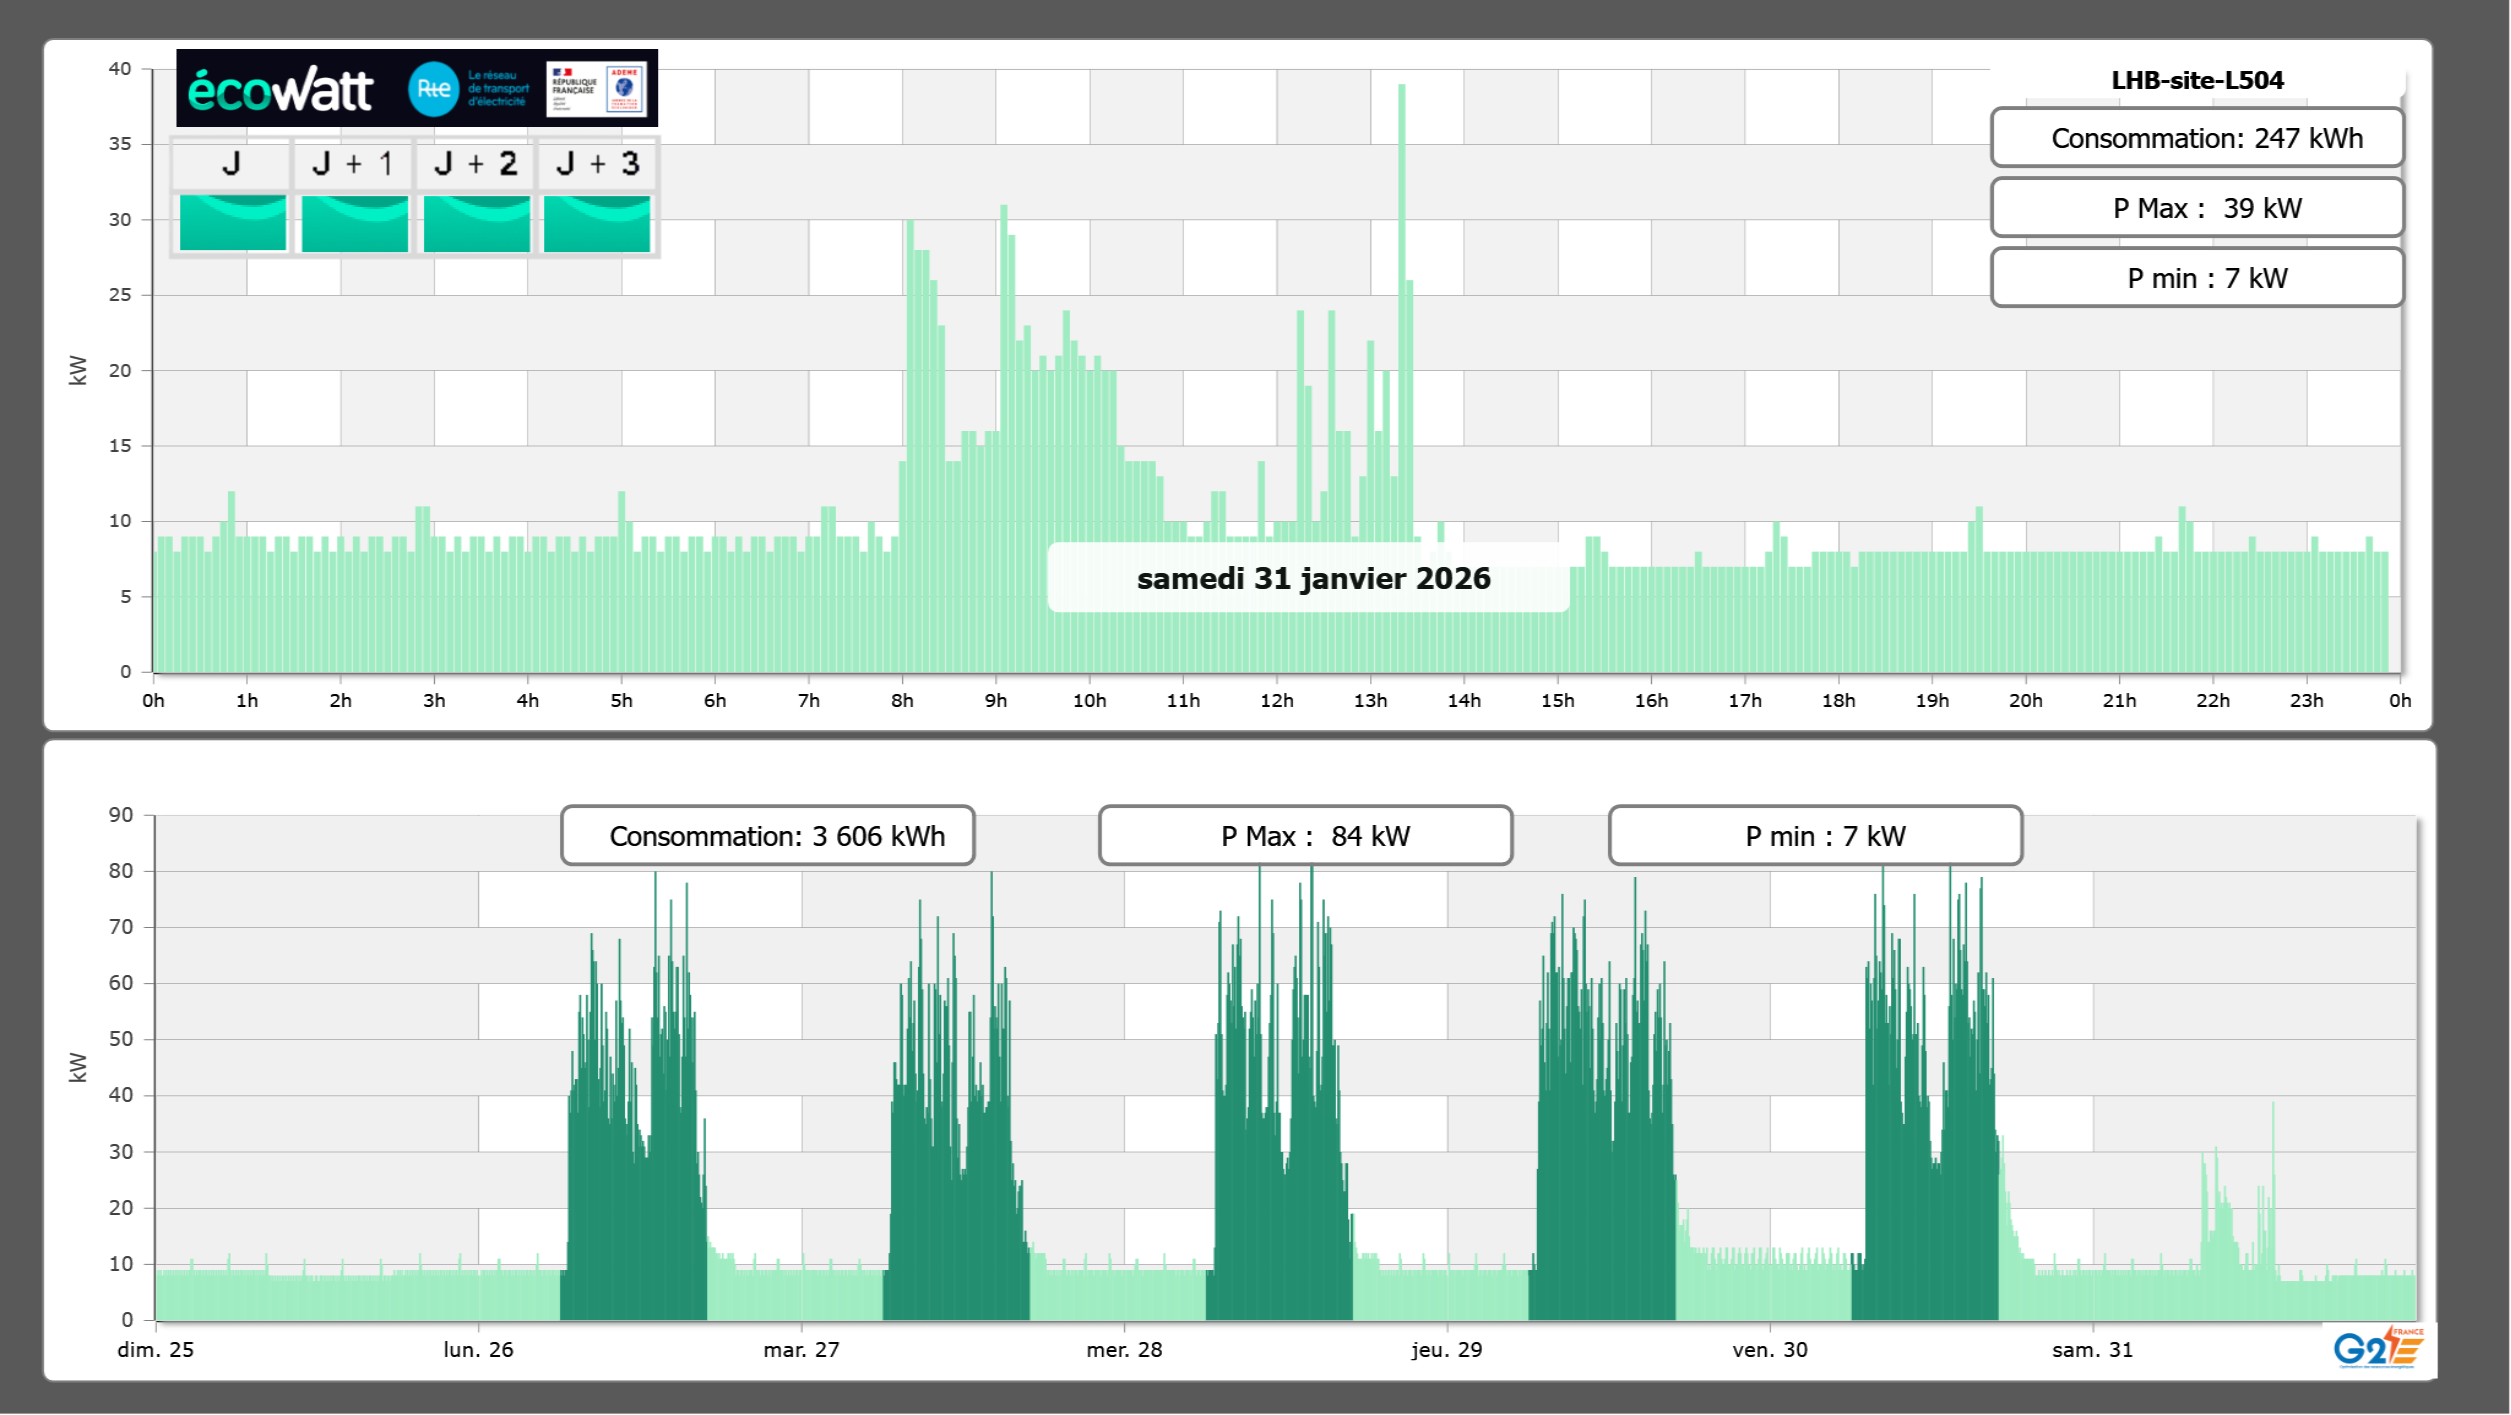Screen dimensions: 2511x1415
Task: Click the LHB-site-L504 site title
Action: (x=2196, y=80)
